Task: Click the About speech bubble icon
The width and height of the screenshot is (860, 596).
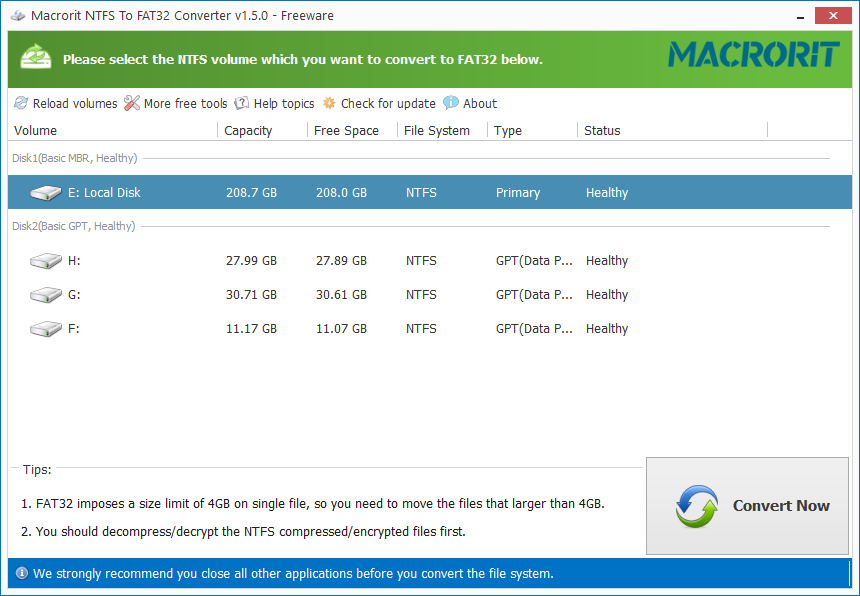Action: 451,103
